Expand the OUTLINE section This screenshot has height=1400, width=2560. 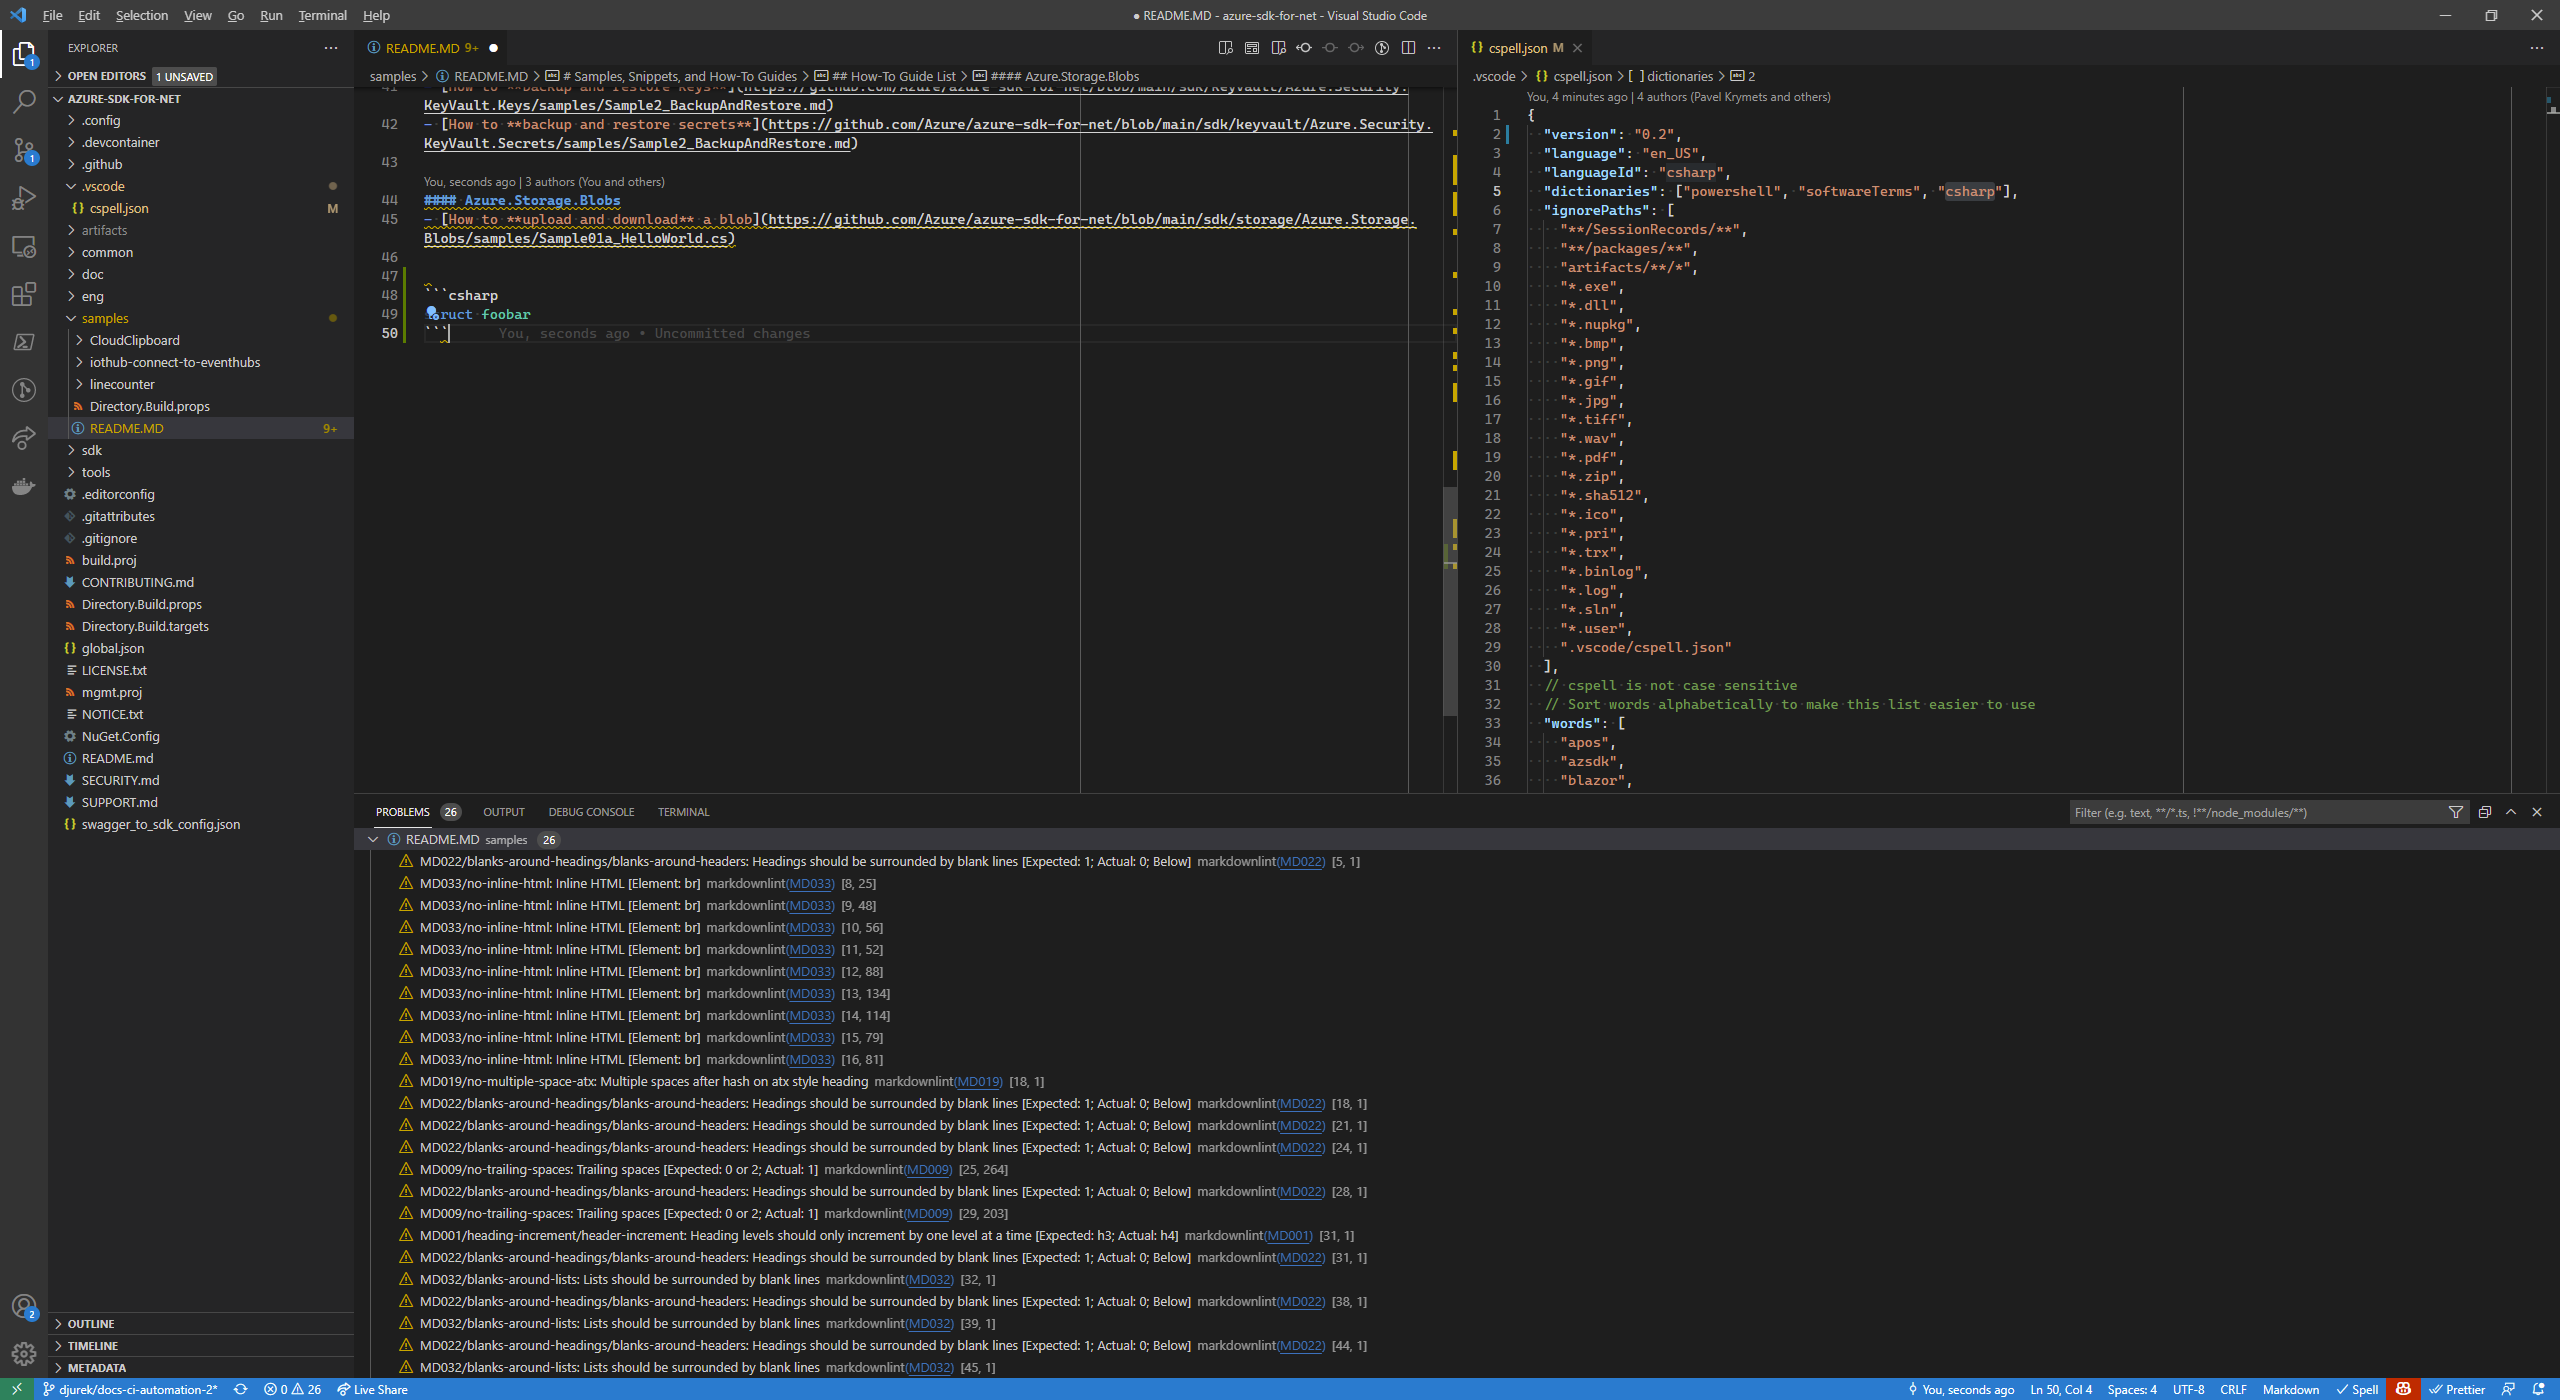click(x=91, y=1324)
